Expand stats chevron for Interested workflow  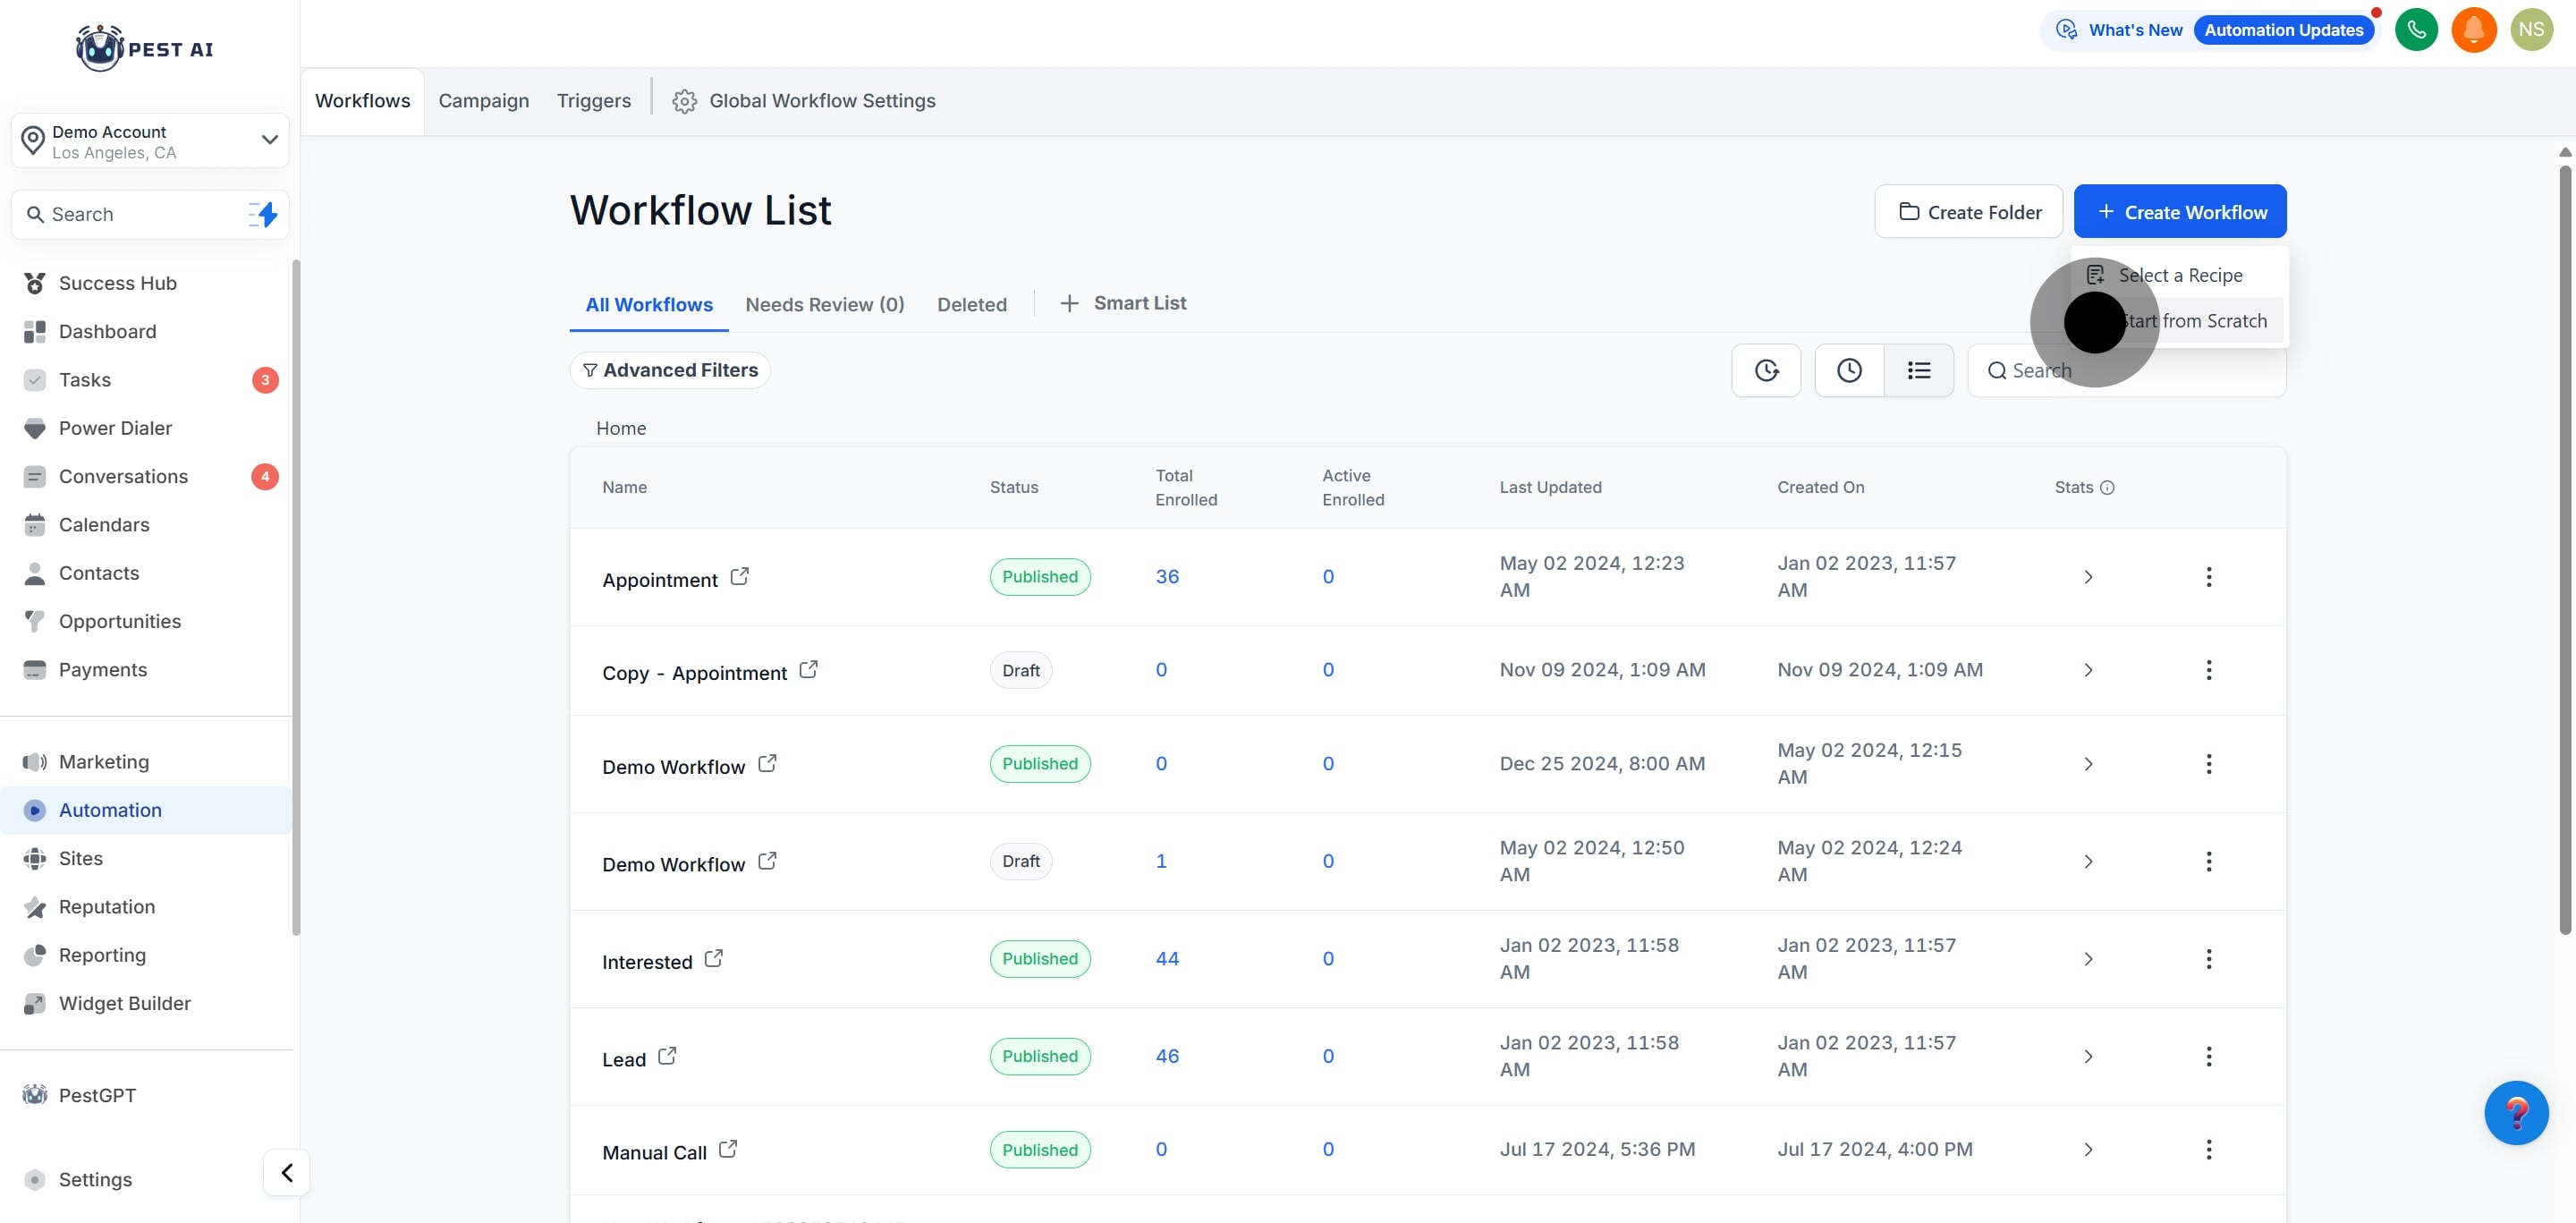[x=2088, y=959]
